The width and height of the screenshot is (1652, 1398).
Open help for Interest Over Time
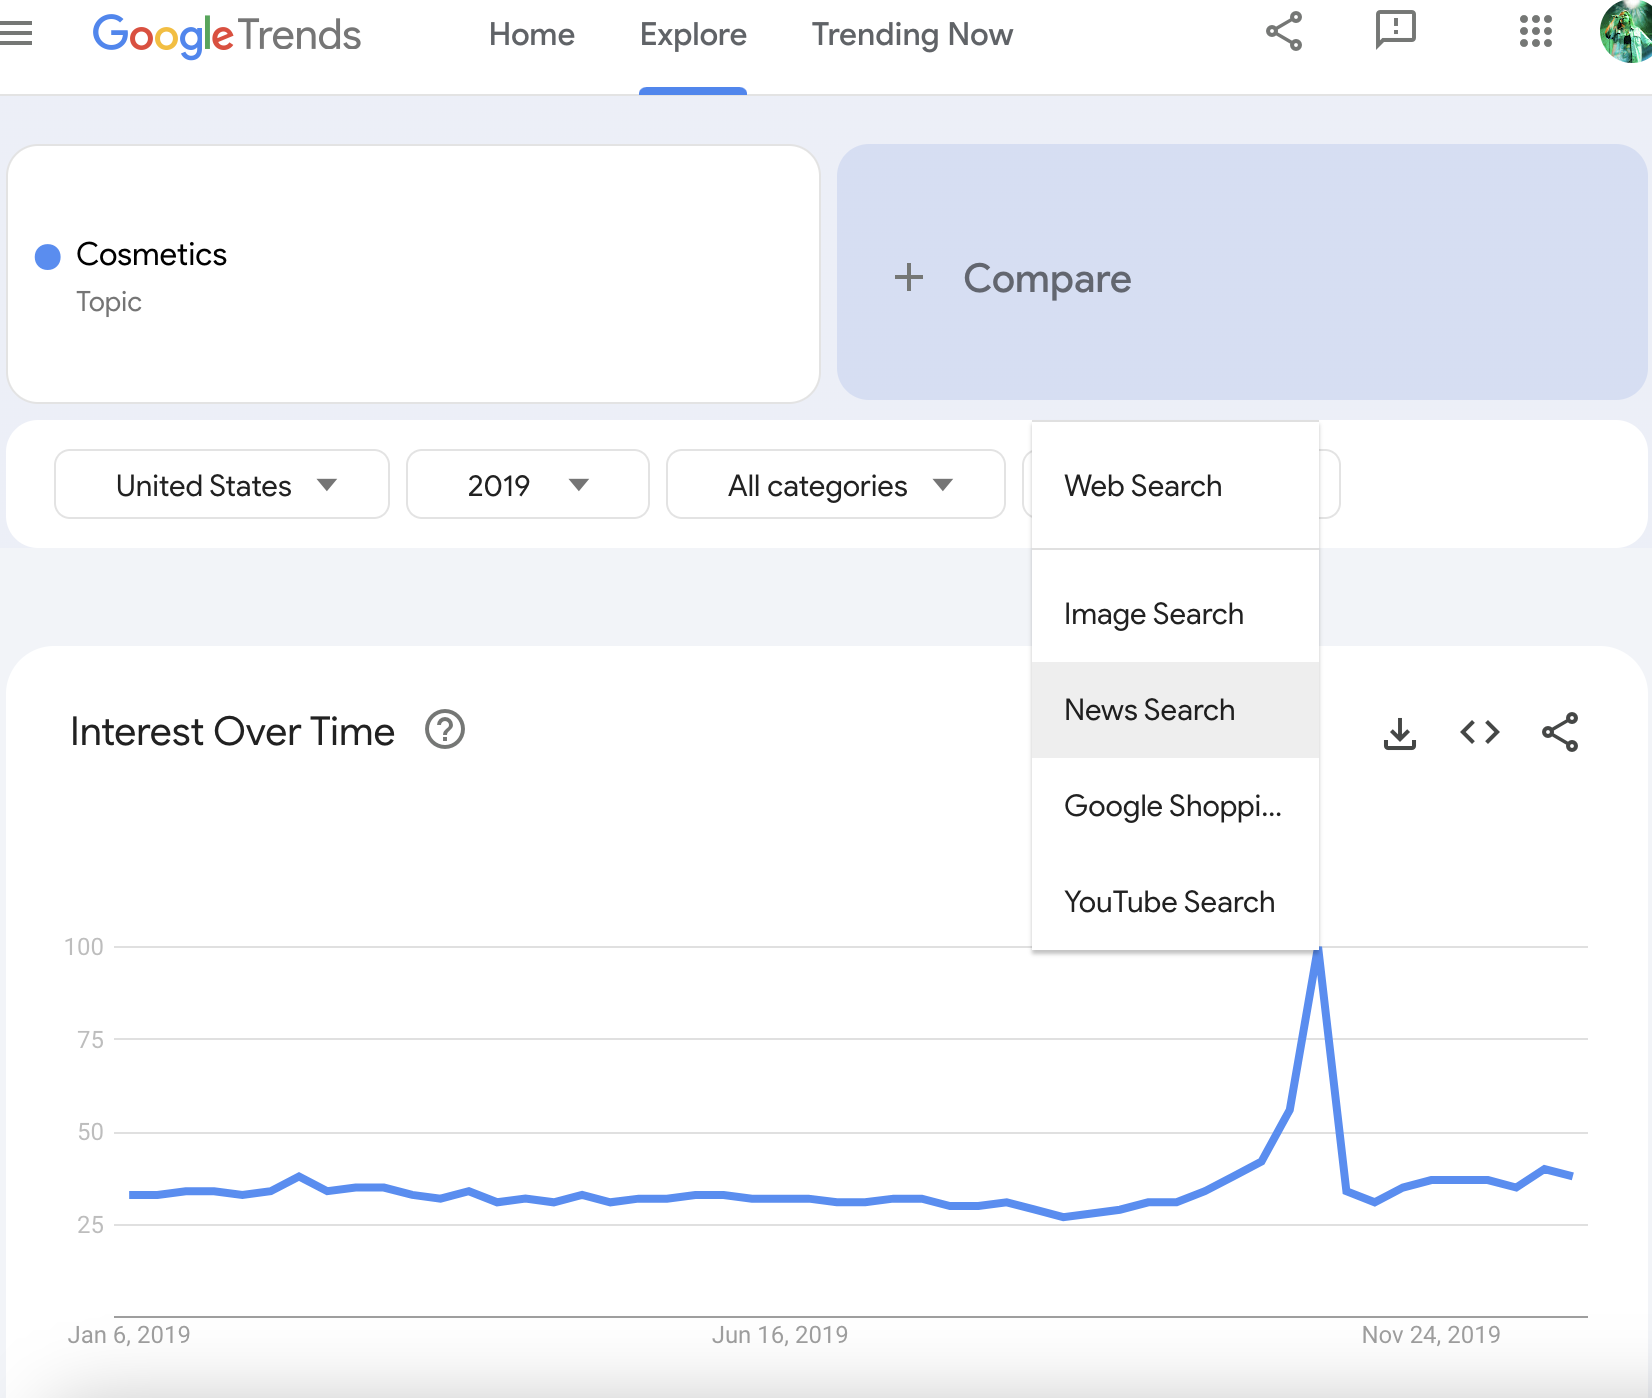pos(445,730)
